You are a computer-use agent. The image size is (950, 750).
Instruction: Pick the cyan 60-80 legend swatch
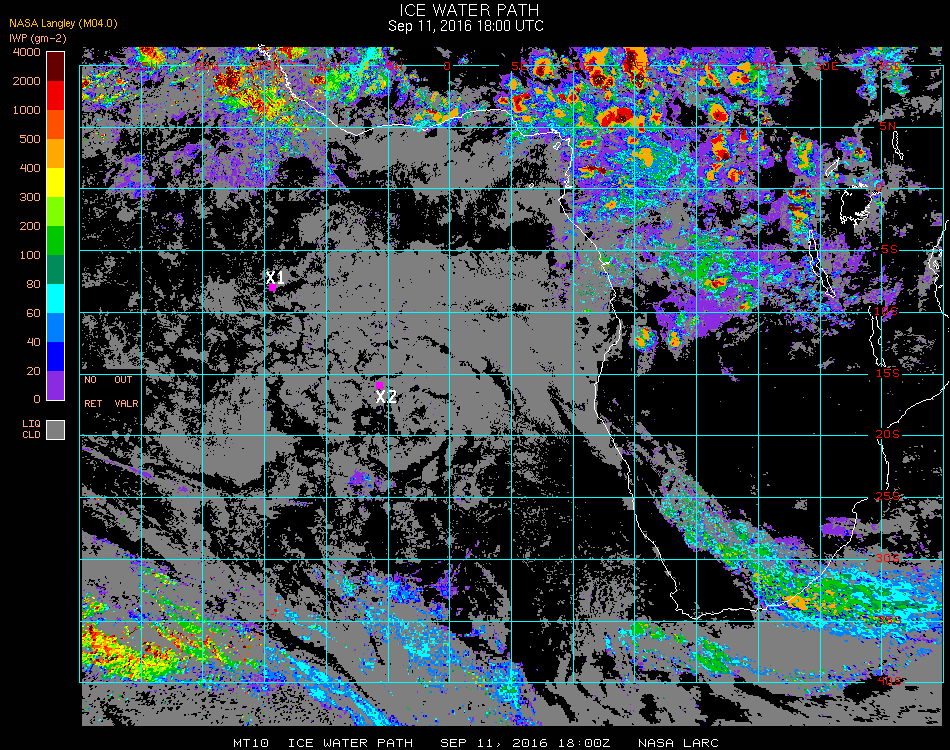pos(55,299)
